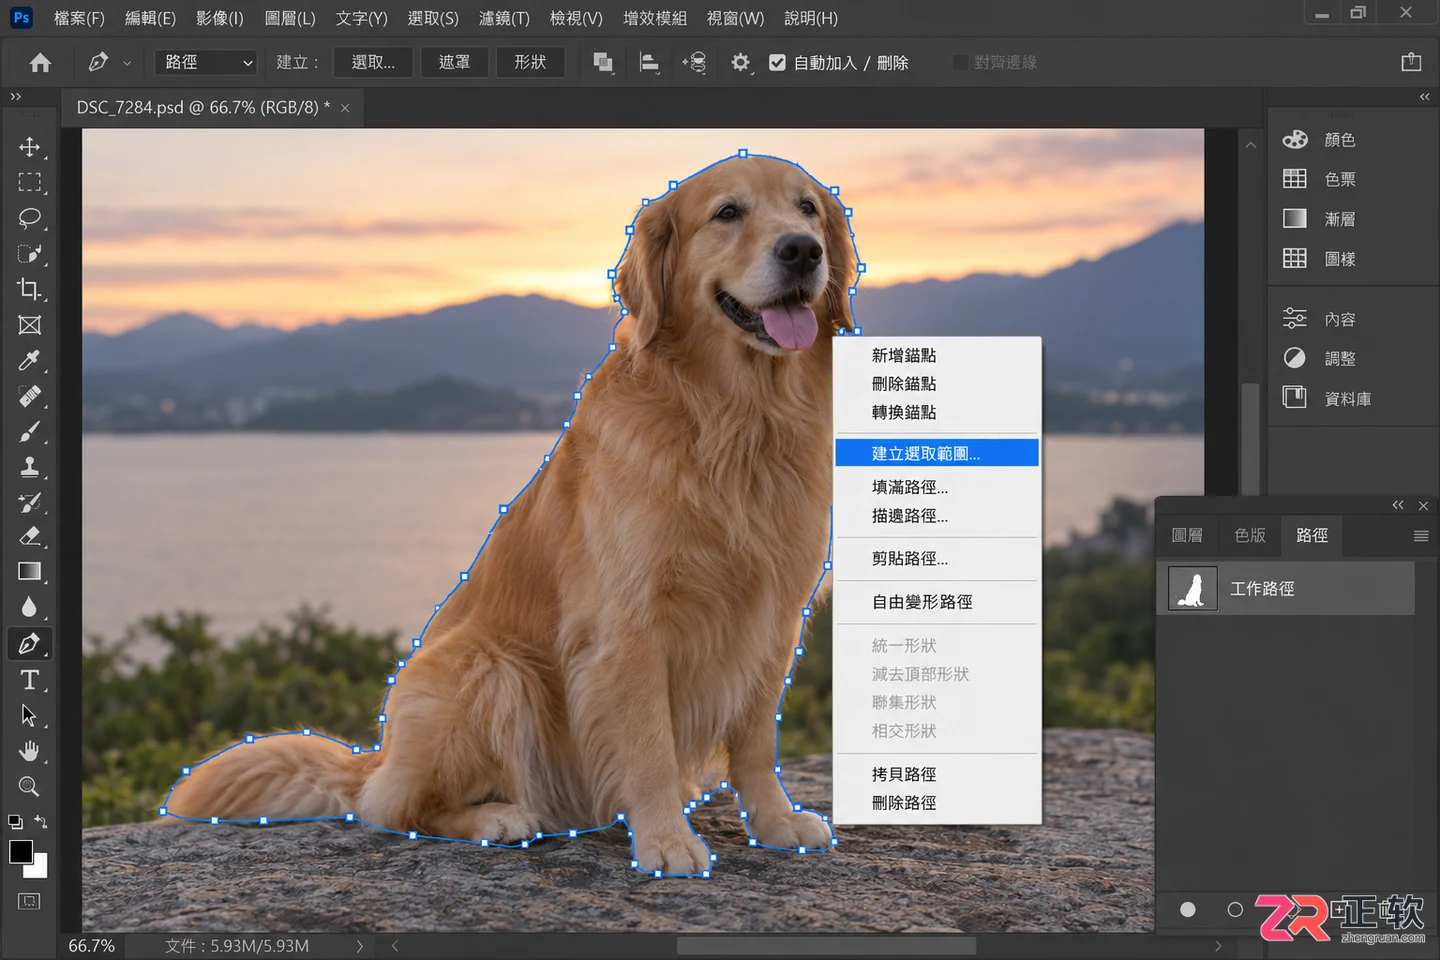Switch to the 色版 tab

pyautogui.click(x=1250, y=535)
